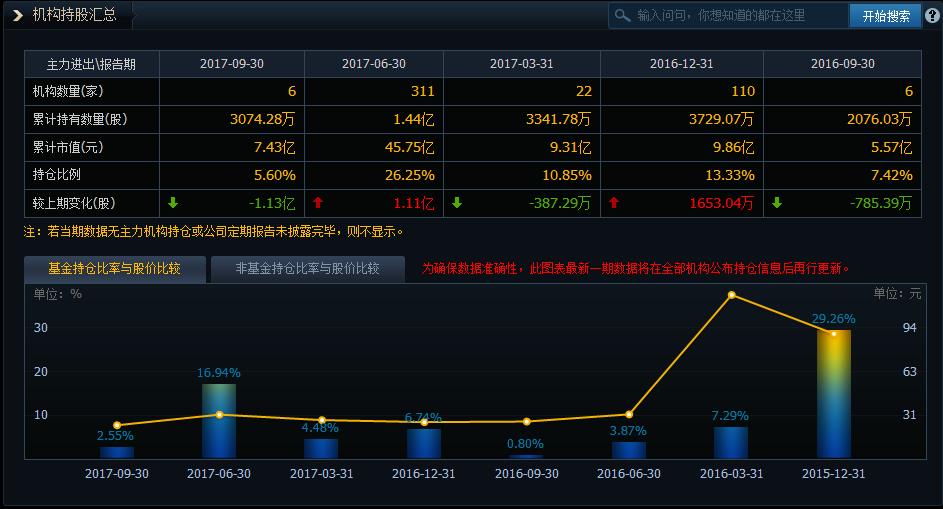Click the 累计持有数量(股) row label

tap(80, 119)
